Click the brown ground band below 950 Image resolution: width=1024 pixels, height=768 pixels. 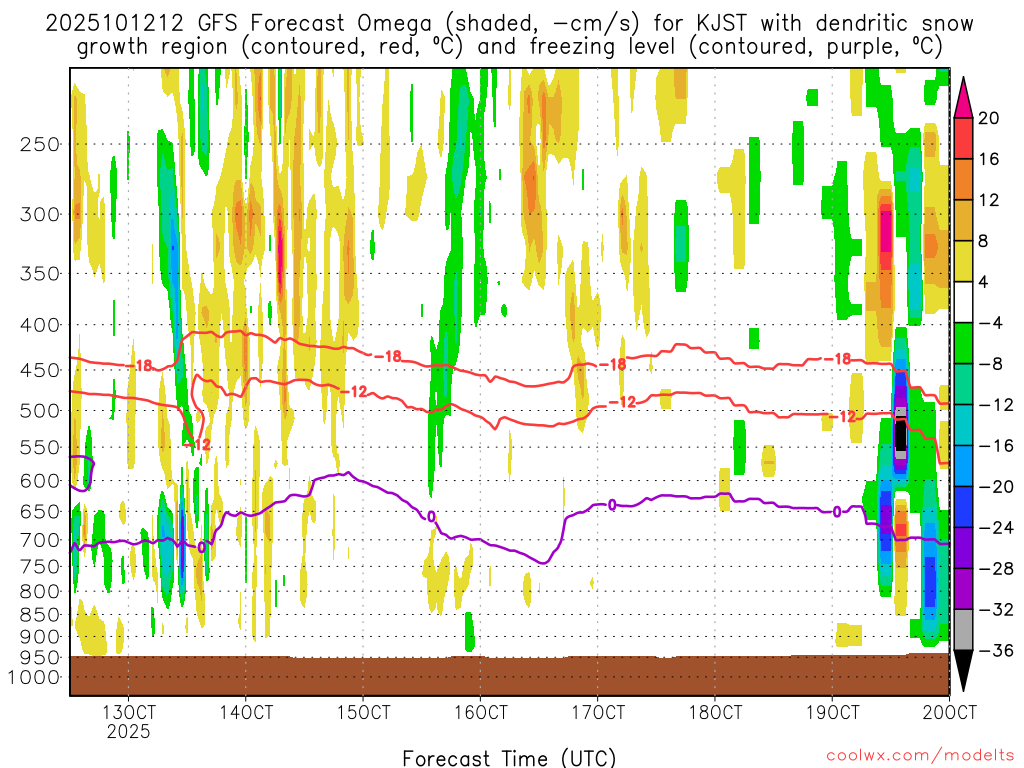509,675
